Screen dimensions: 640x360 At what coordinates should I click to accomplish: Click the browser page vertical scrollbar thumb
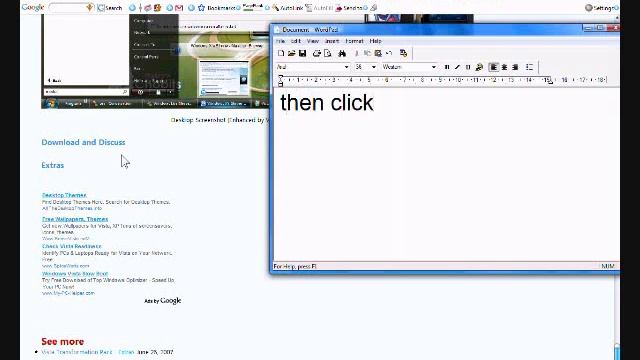coord(617,352)
